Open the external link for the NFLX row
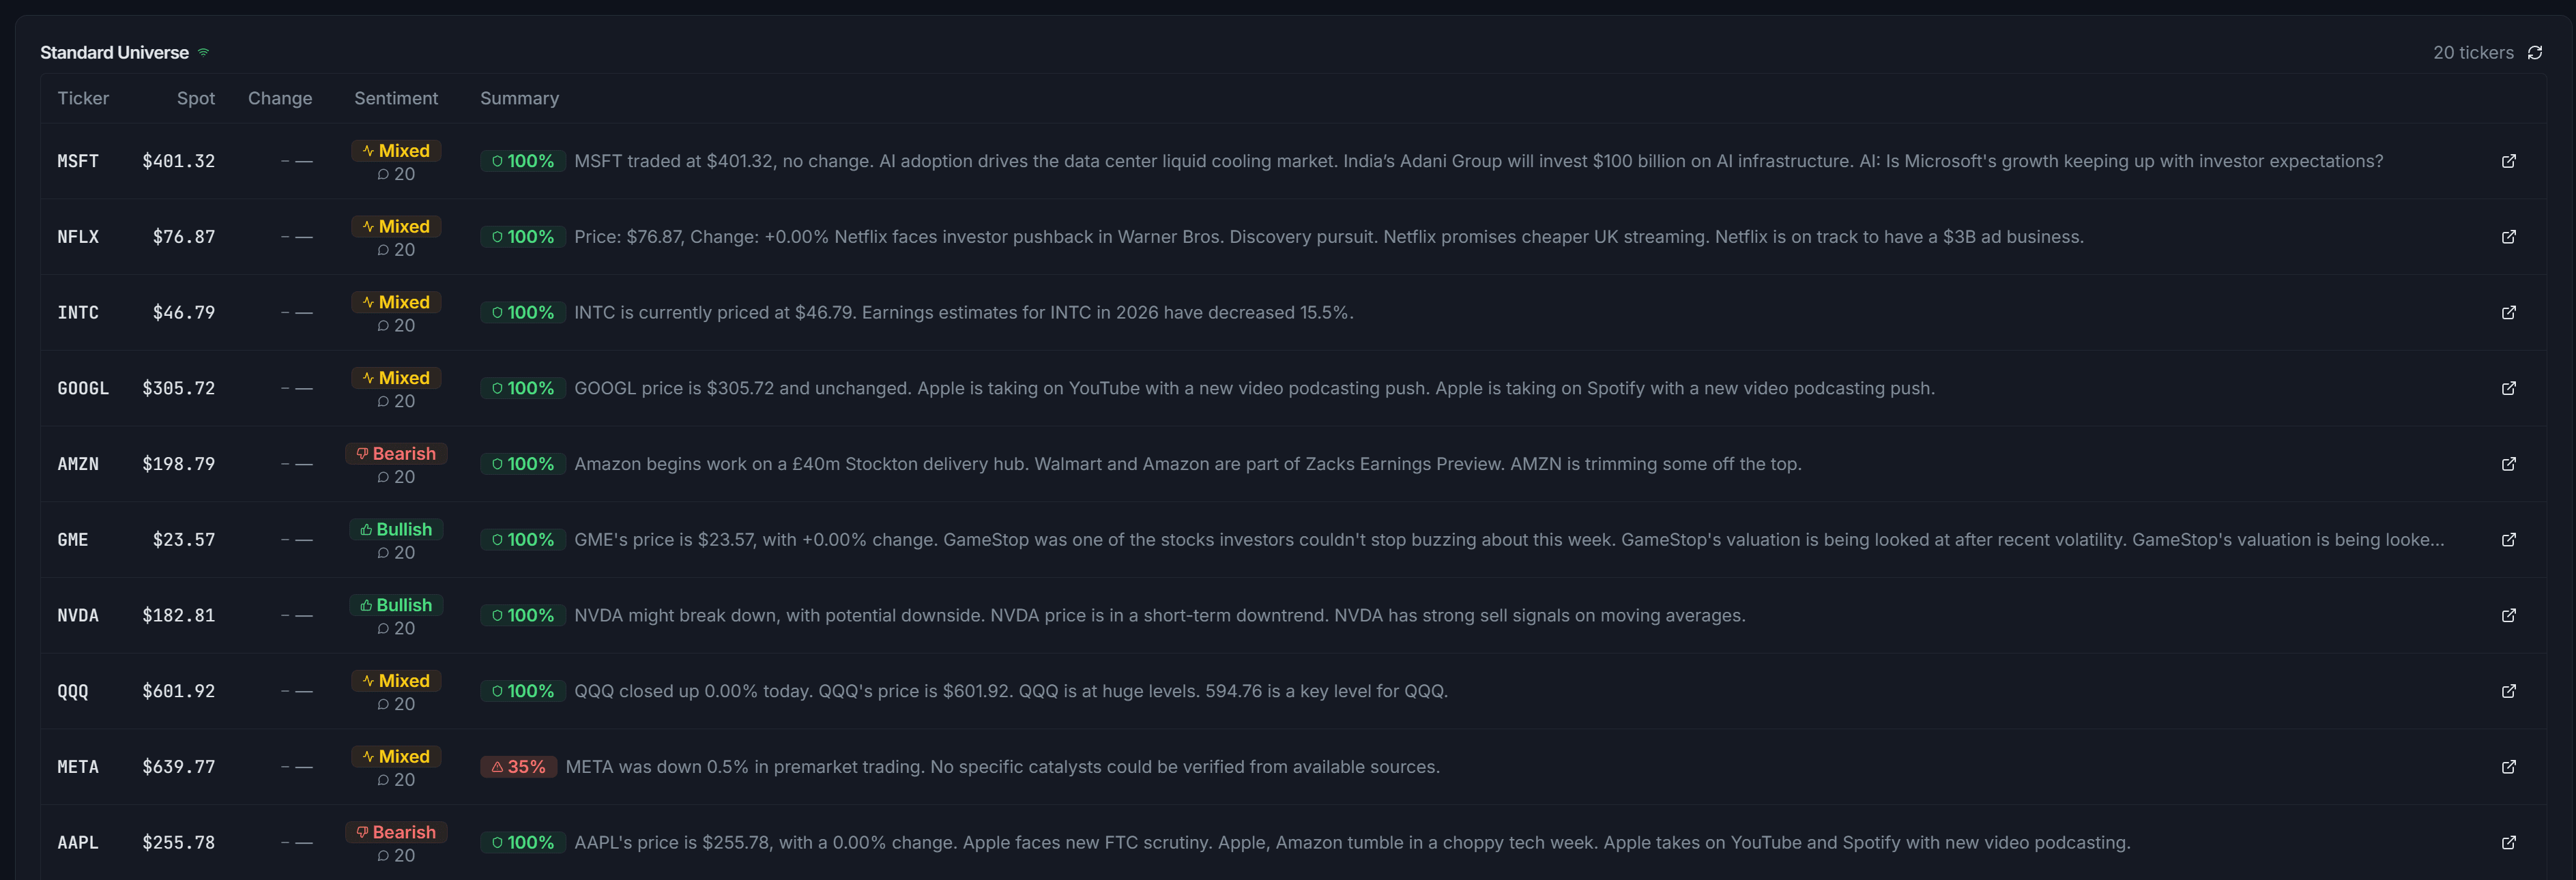 [2510, 237]
